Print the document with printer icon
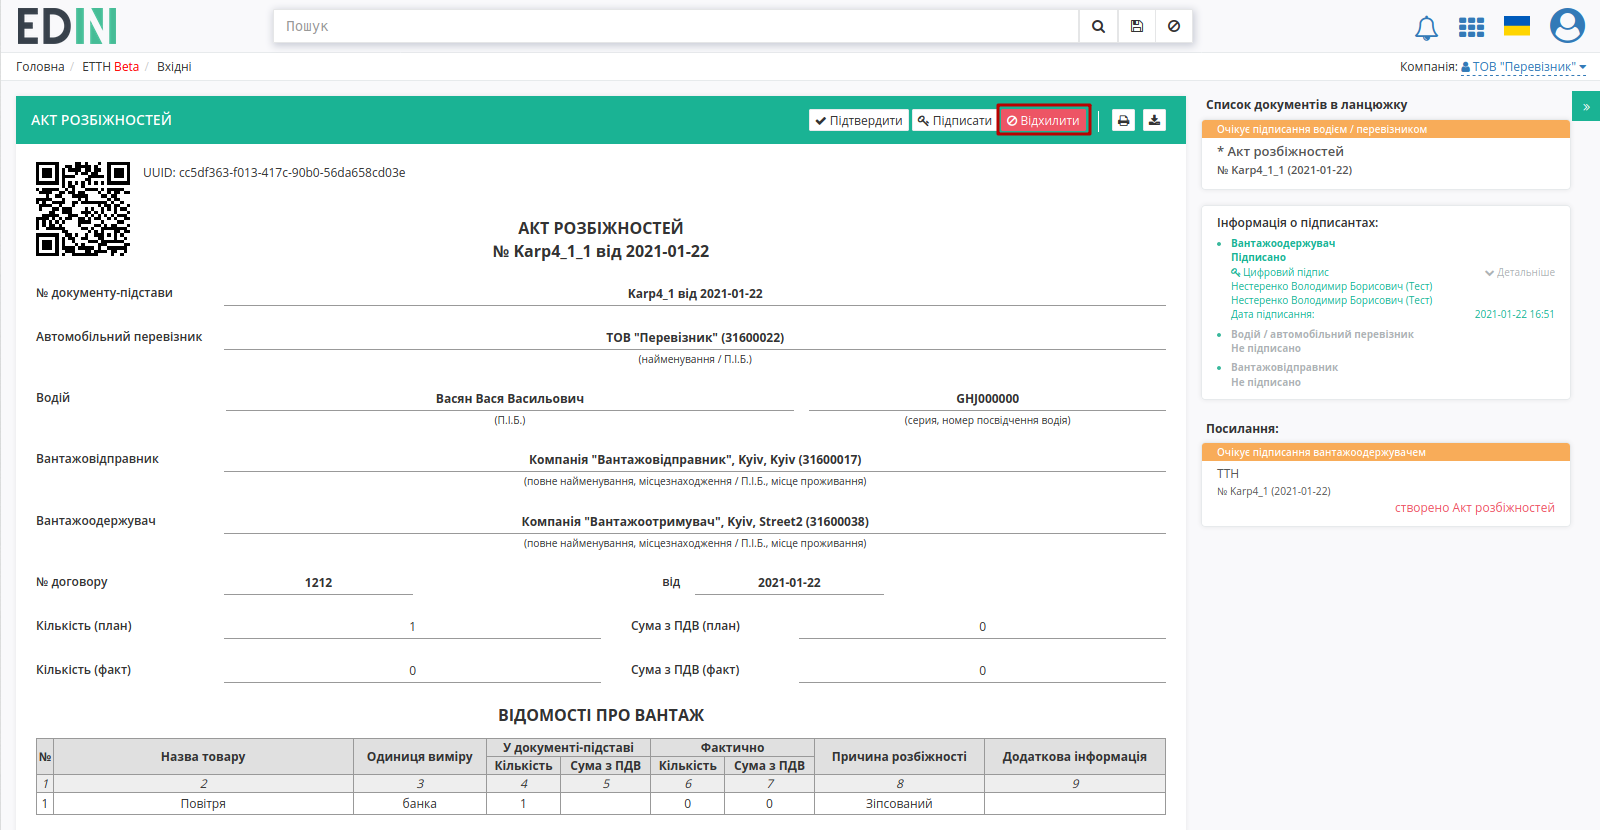This screenshot has height=830, width=1600. click(1123, 120)
